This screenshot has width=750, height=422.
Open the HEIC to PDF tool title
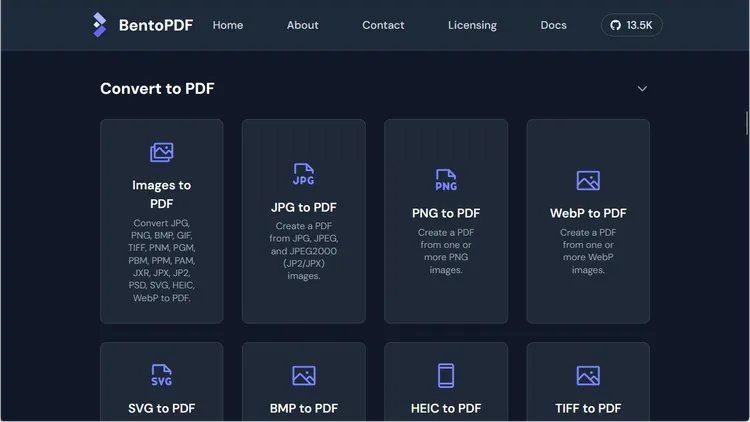pos(446,408)
